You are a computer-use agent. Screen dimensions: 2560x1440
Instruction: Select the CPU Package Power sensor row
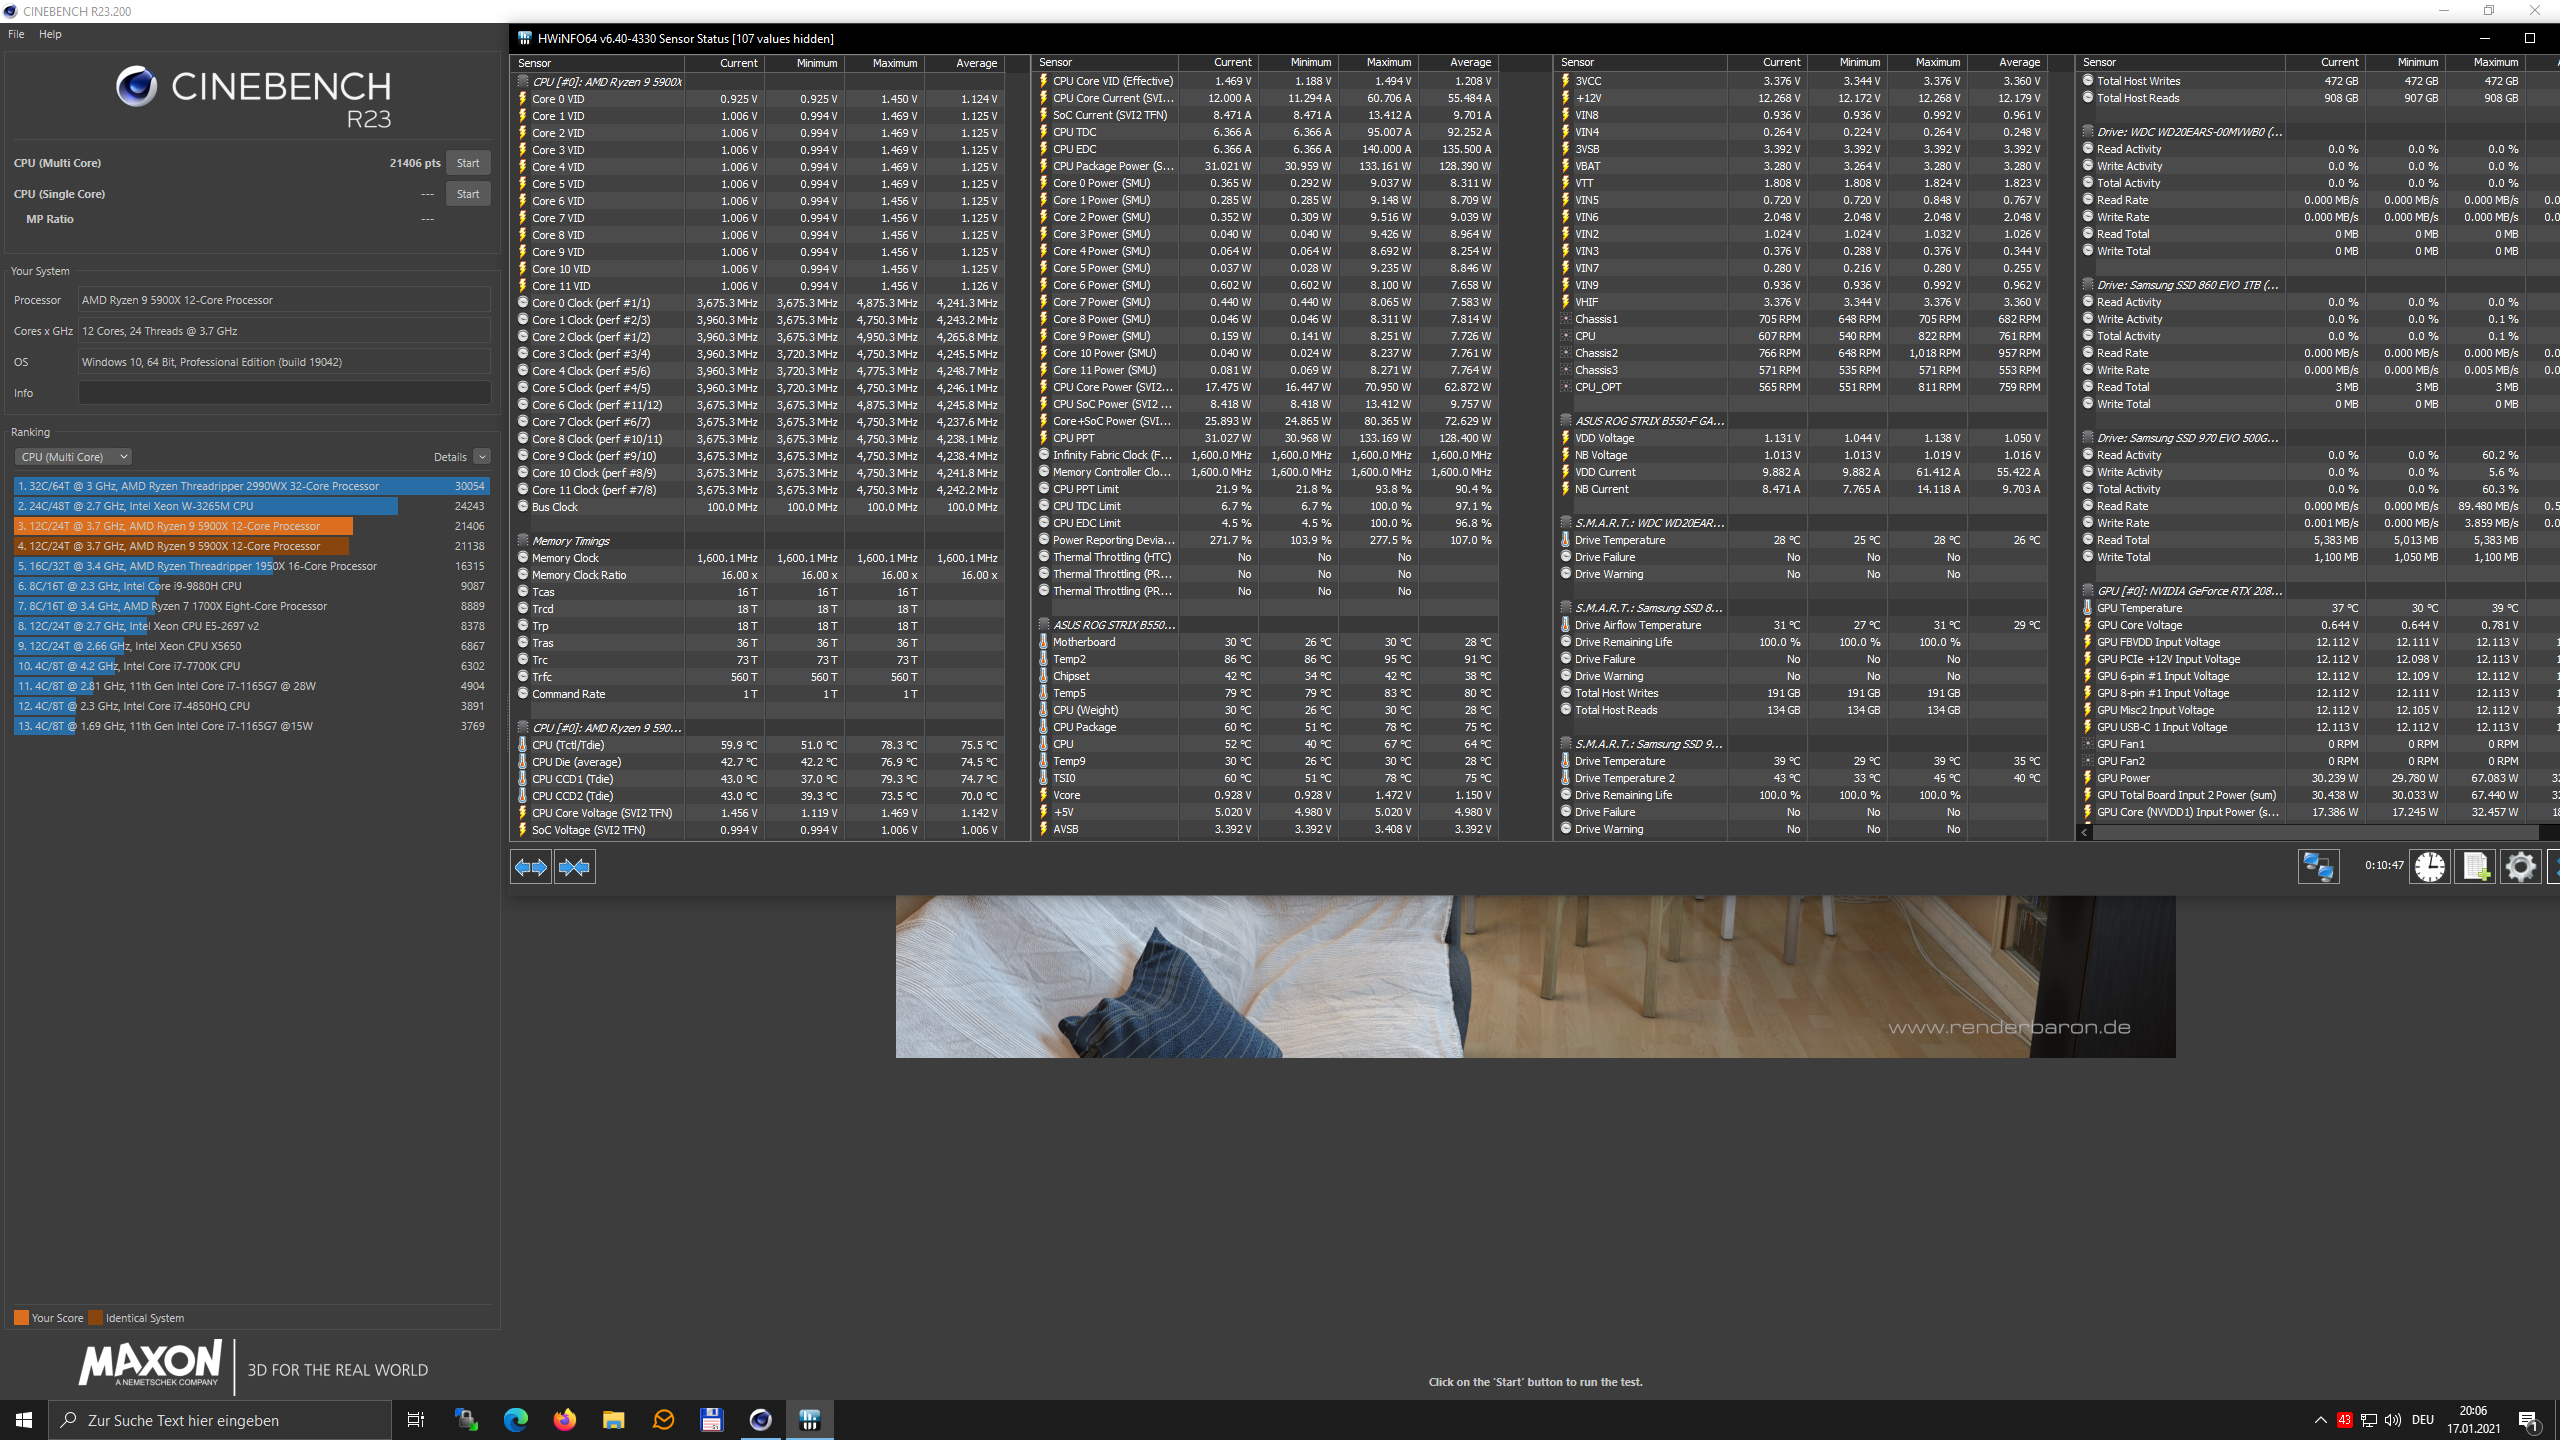[1267, 166]
